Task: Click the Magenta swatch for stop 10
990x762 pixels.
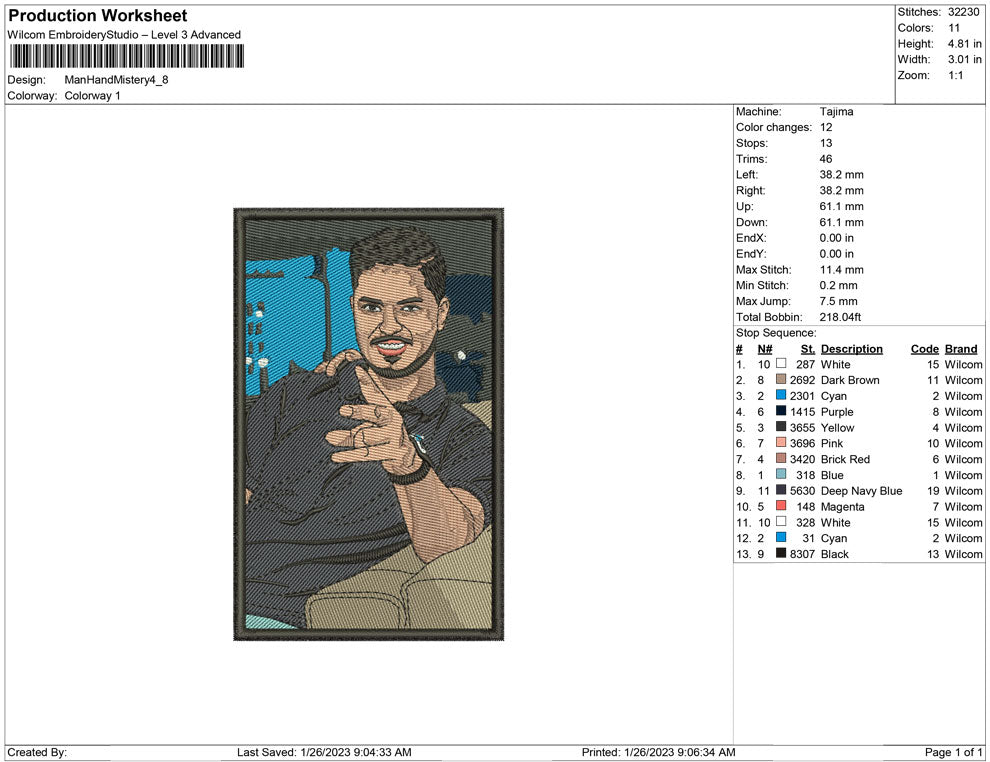Action: (781, 506)
